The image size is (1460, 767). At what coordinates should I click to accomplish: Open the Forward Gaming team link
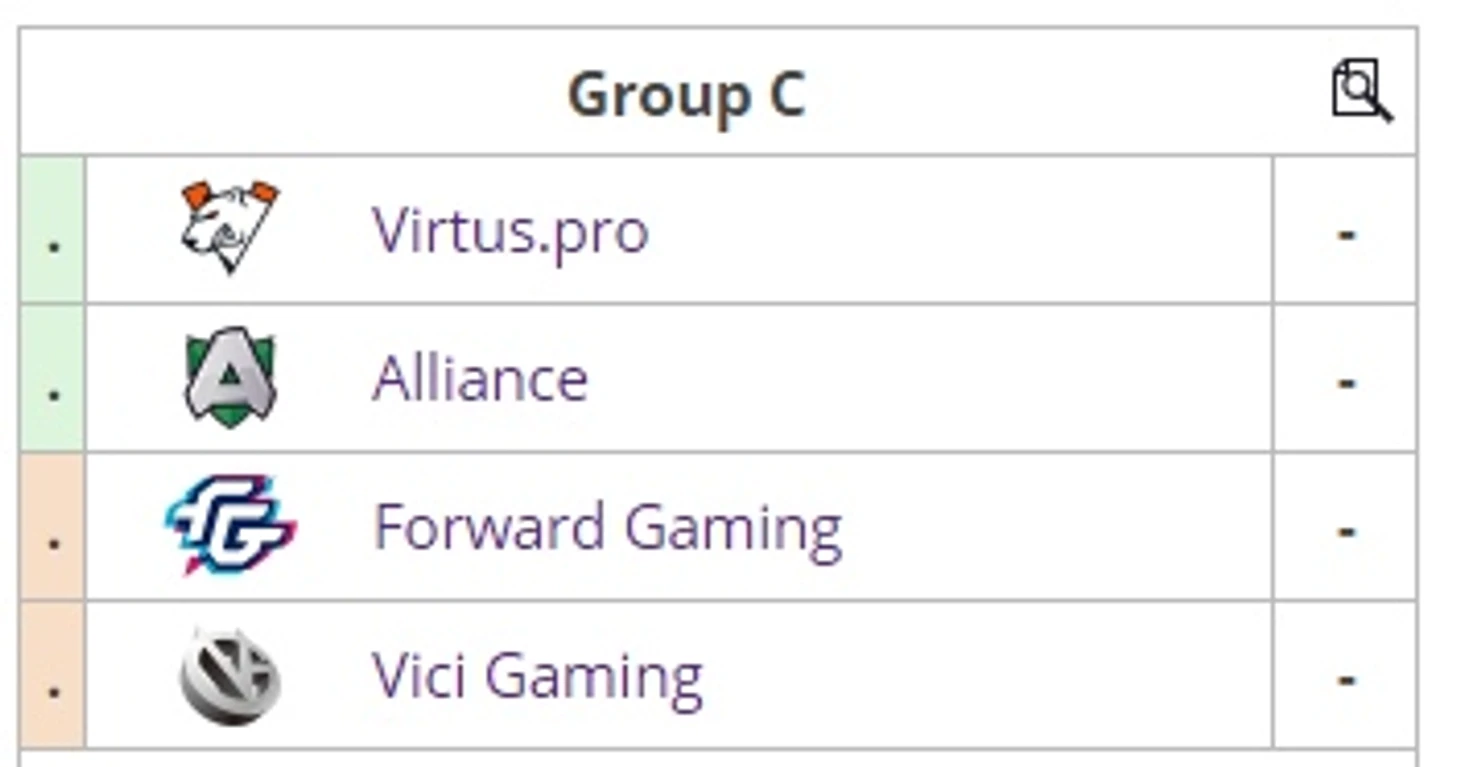607,529
